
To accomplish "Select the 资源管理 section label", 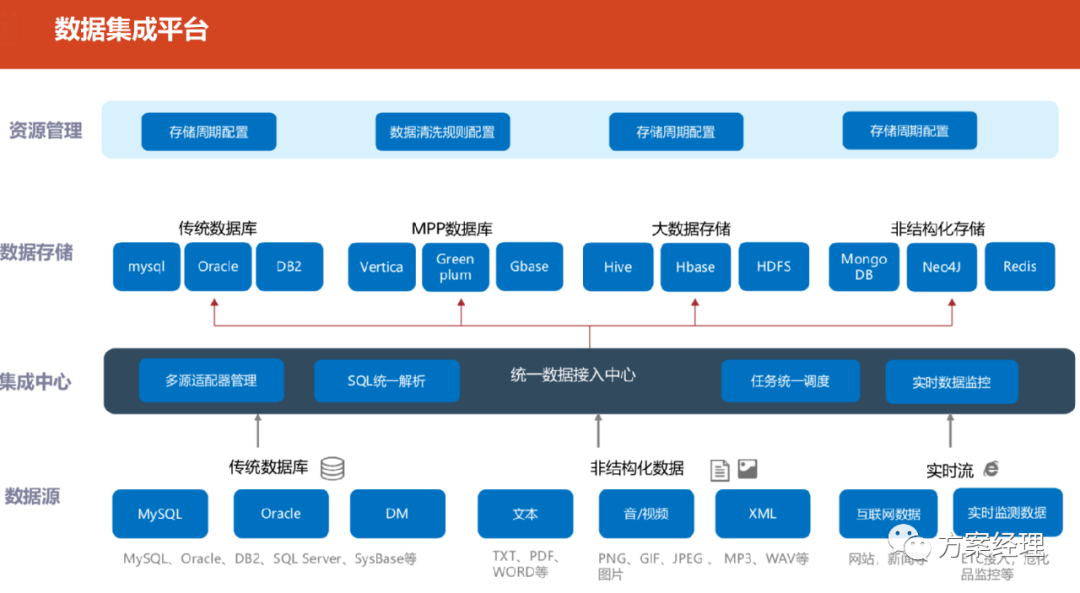I will 46,130.
